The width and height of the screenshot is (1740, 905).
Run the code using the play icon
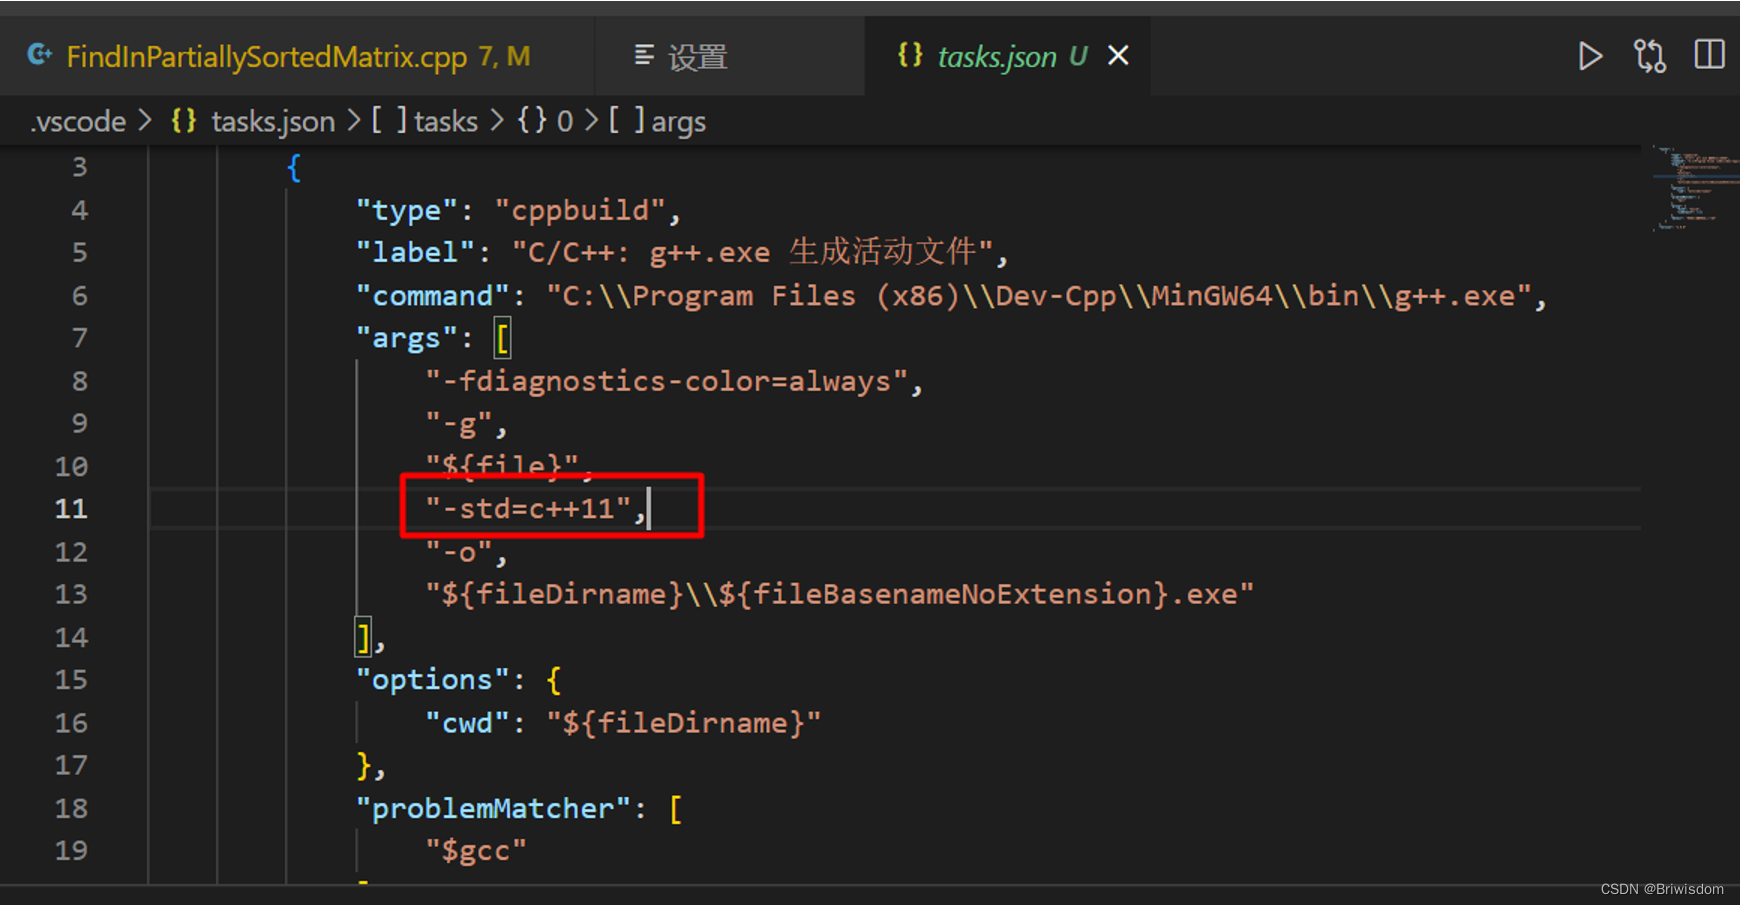coord(1590,56)
